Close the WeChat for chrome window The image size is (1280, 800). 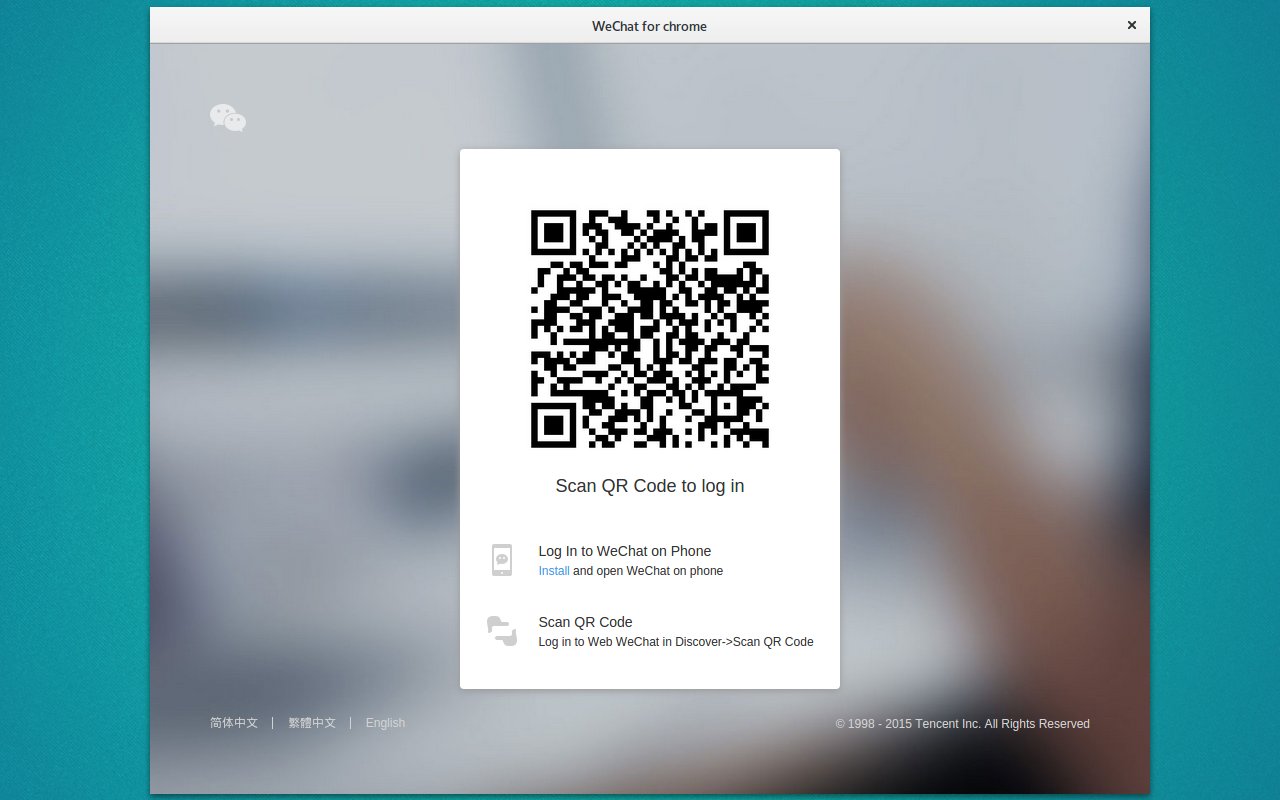1132,26
